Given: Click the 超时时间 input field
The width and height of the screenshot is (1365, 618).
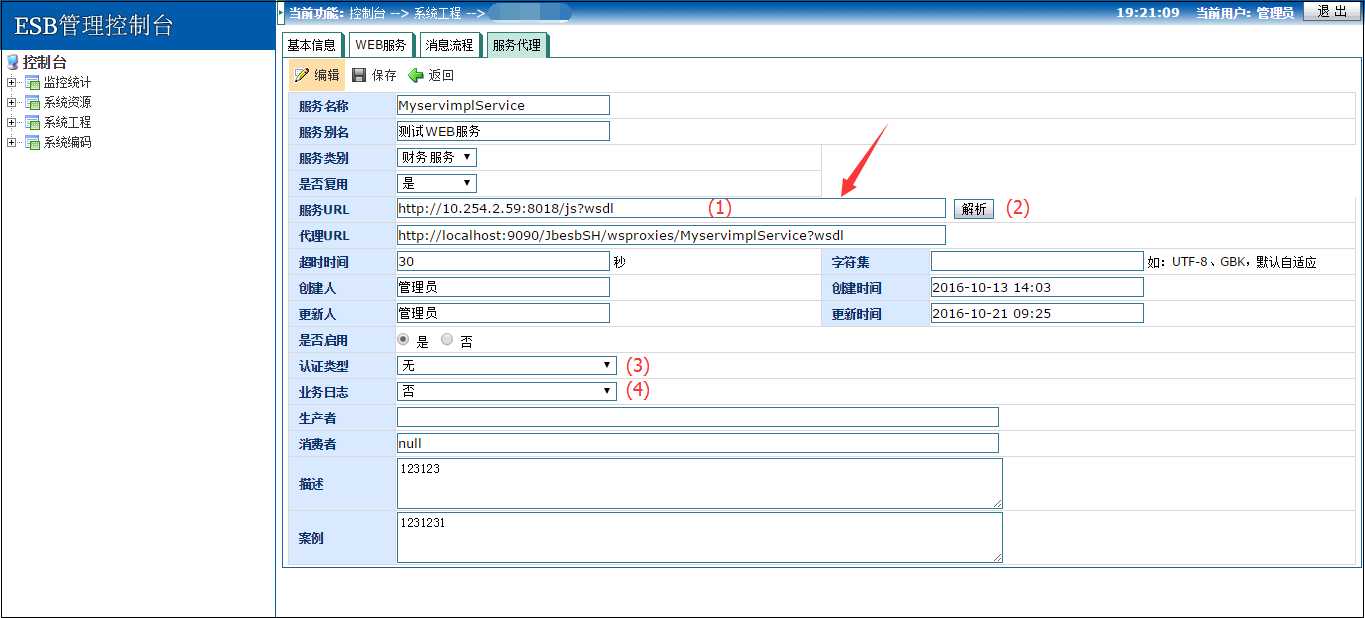Looking at the screenshot, I should (503, 261).
